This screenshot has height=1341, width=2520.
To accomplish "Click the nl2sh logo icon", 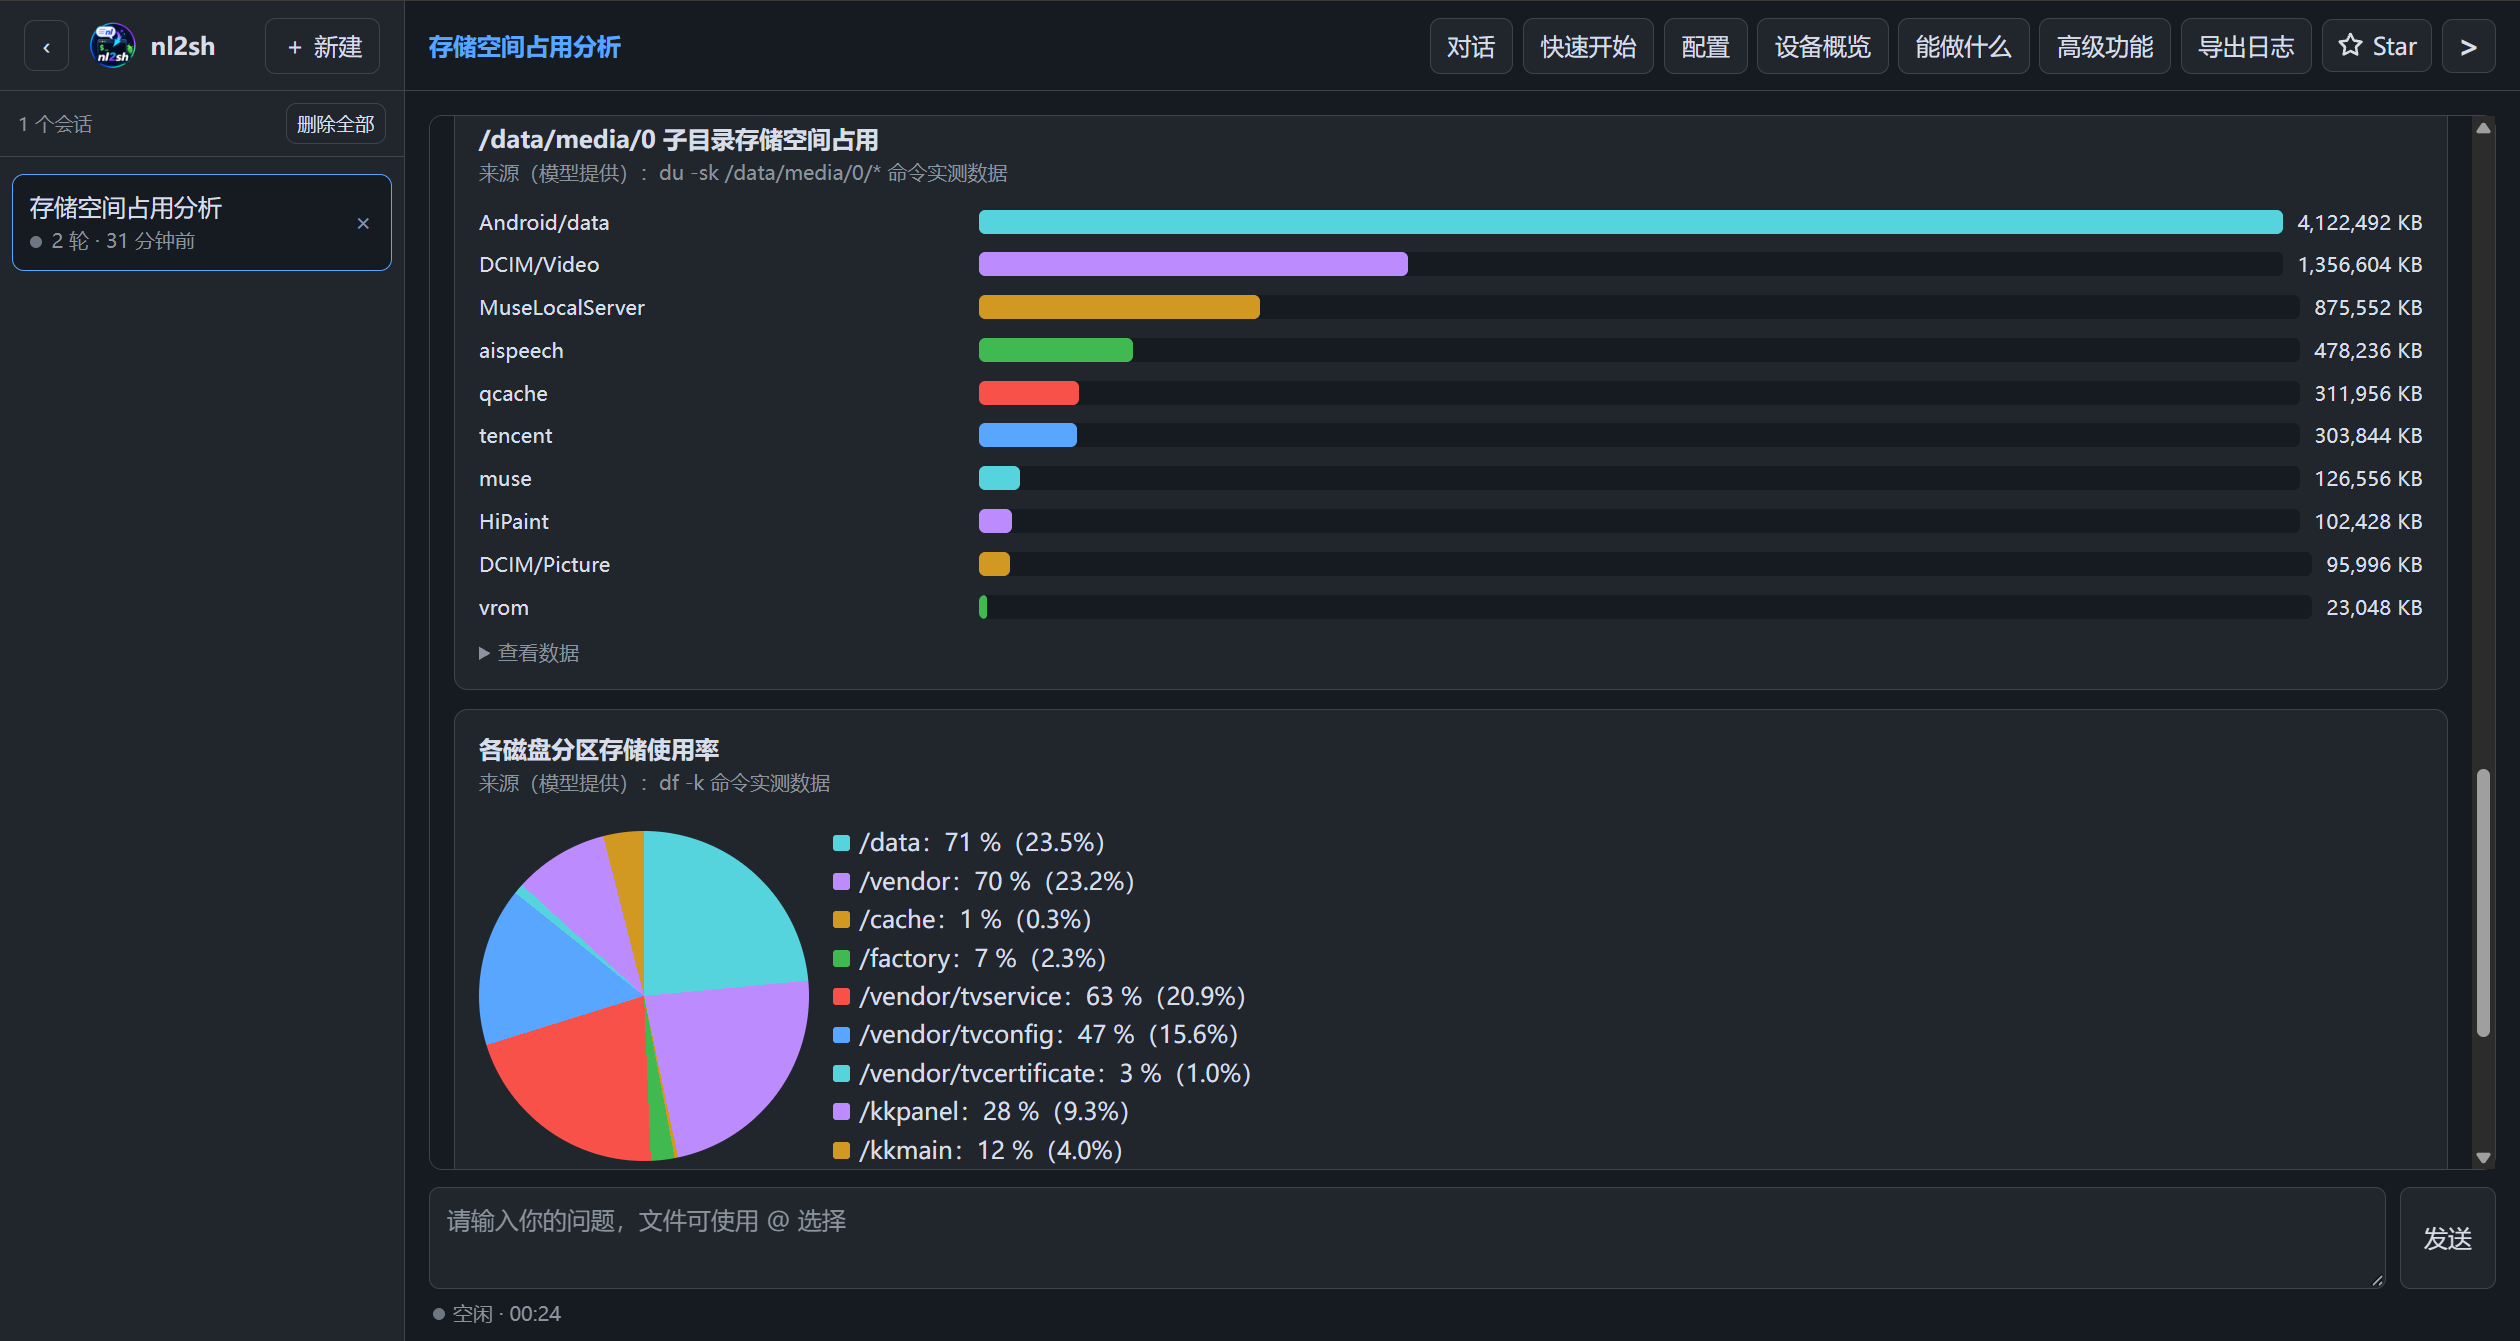I will 112,46.
